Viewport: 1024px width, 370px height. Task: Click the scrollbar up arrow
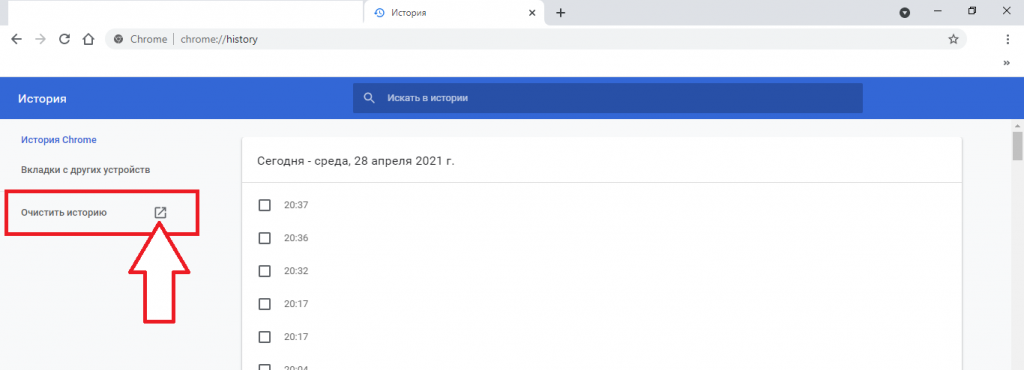click(1017, 125)
